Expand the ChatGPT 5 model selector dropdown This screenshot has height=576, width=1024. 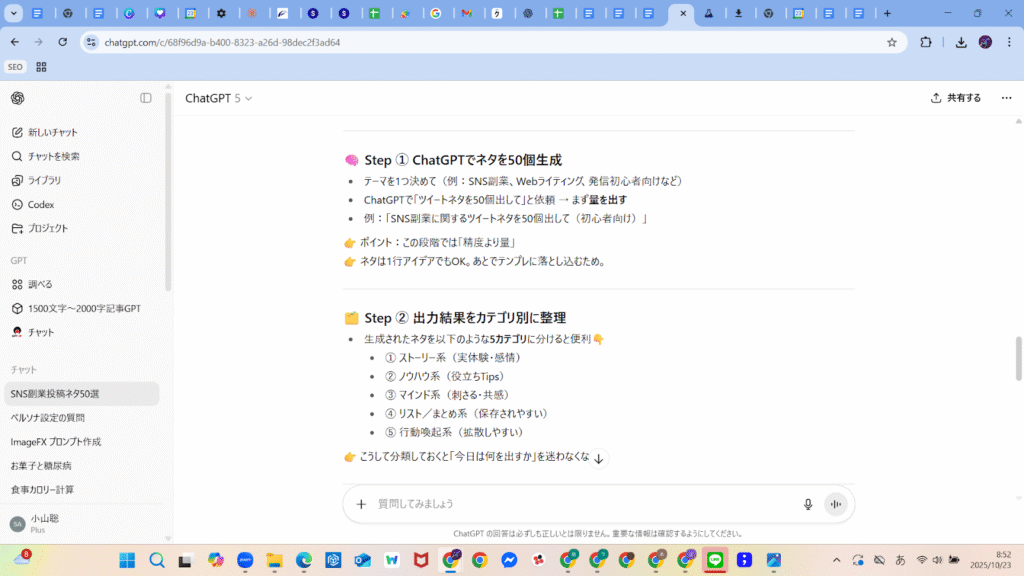(x=219, y=98)
